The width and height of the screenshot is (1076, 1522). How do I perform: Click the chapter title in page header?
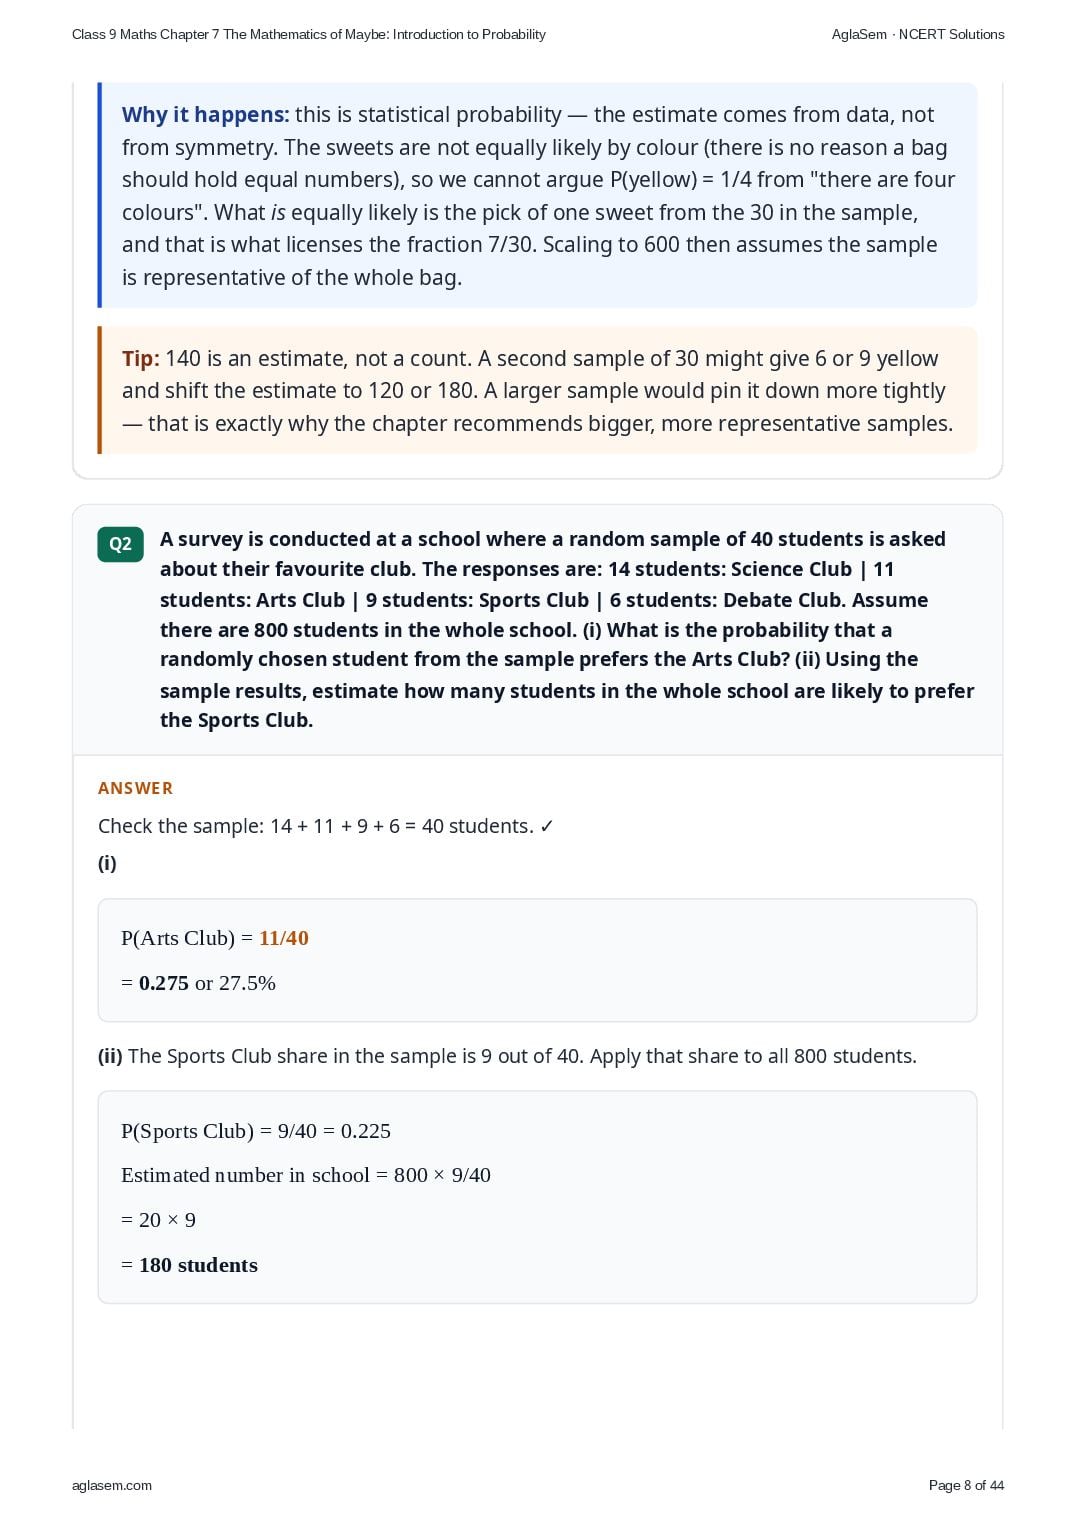[309, 34]
